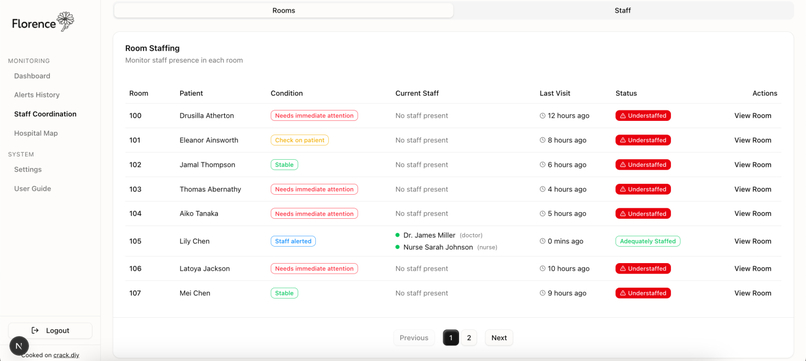Click the clock icon beside 12 hours ago
The height and width of the screenshot is (361, 806).
542,116
